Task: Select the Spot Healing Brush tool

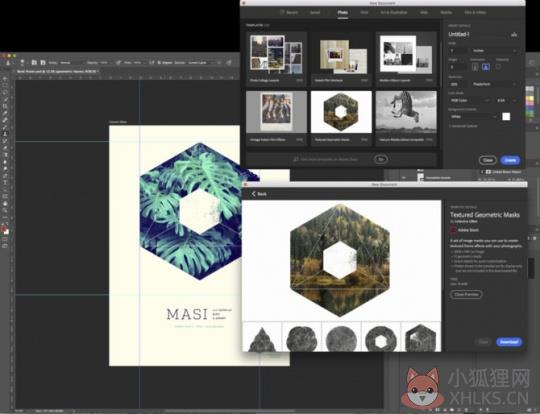Action: tap(5, 120)
